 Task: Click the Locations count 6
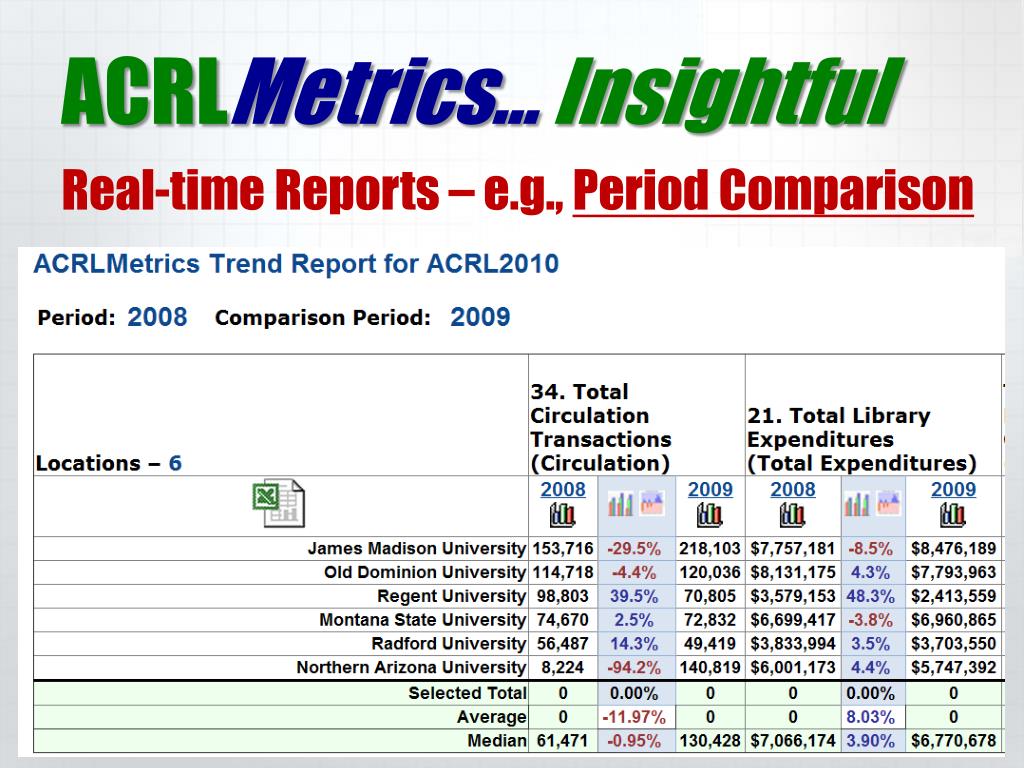(x=175, y=463)
